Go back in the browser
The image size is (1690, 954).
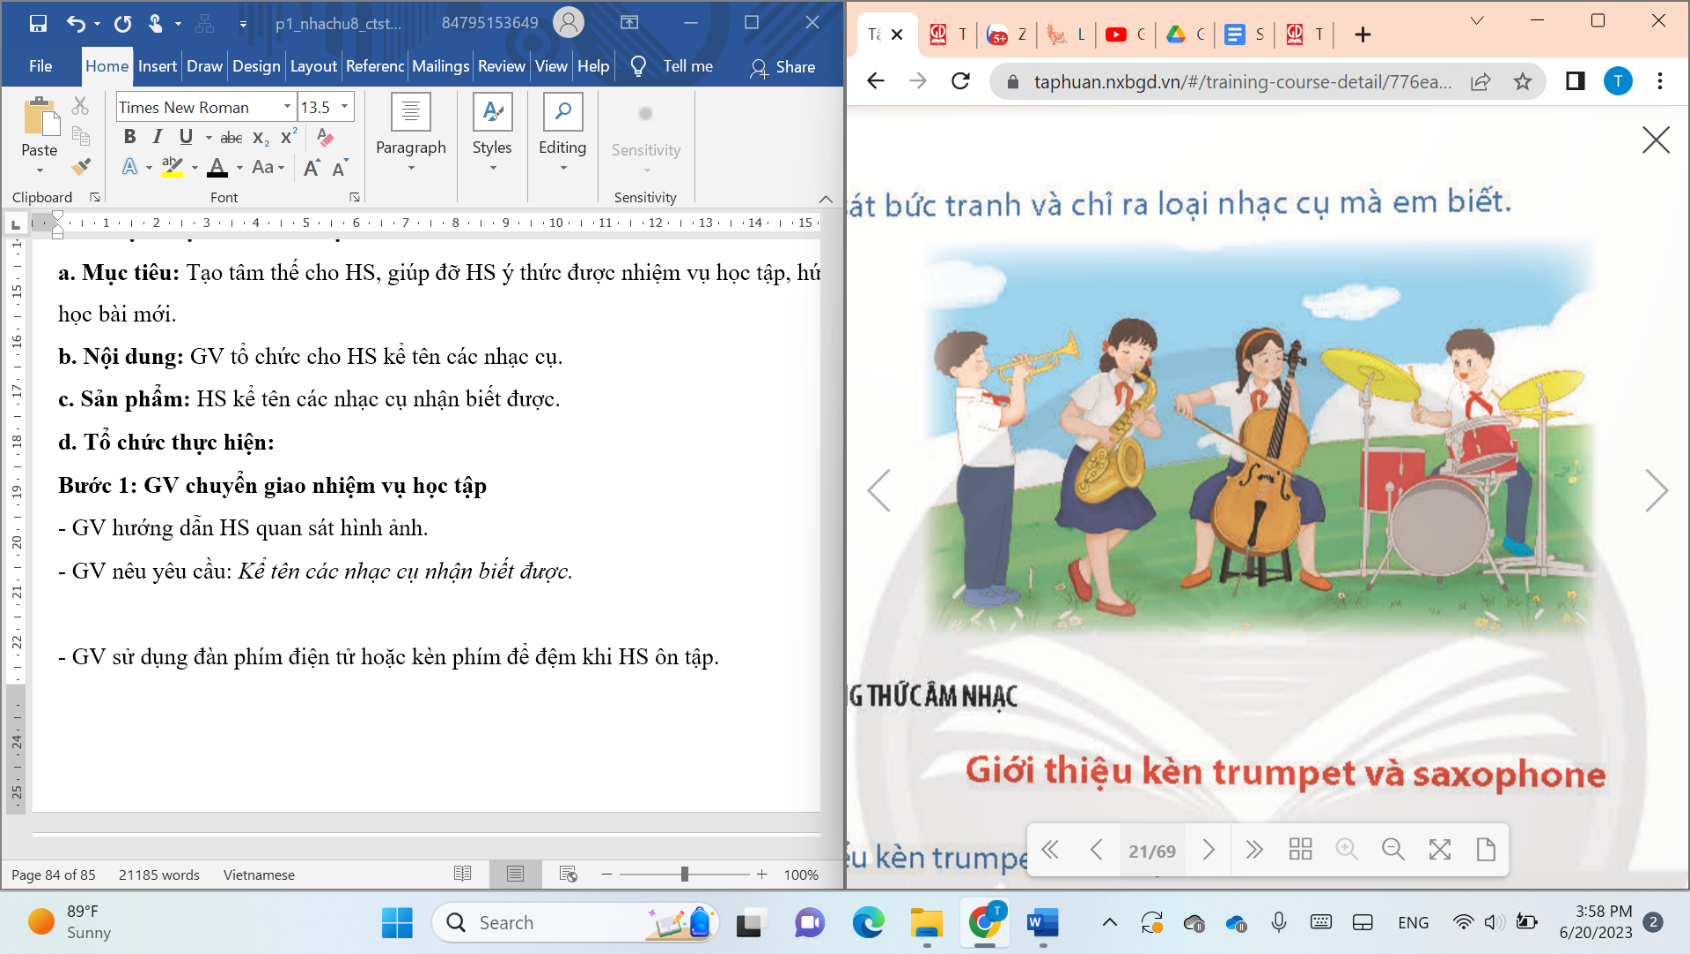click(x=876, y=81)
